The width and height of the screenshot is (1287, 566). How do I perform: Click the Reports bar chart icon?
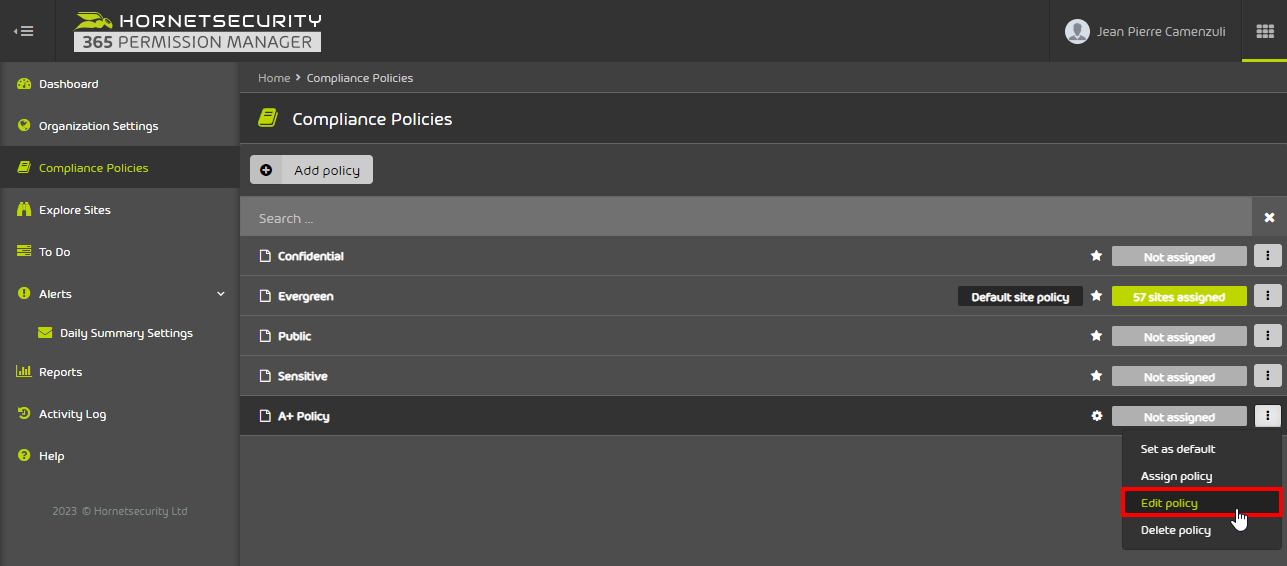24,372
